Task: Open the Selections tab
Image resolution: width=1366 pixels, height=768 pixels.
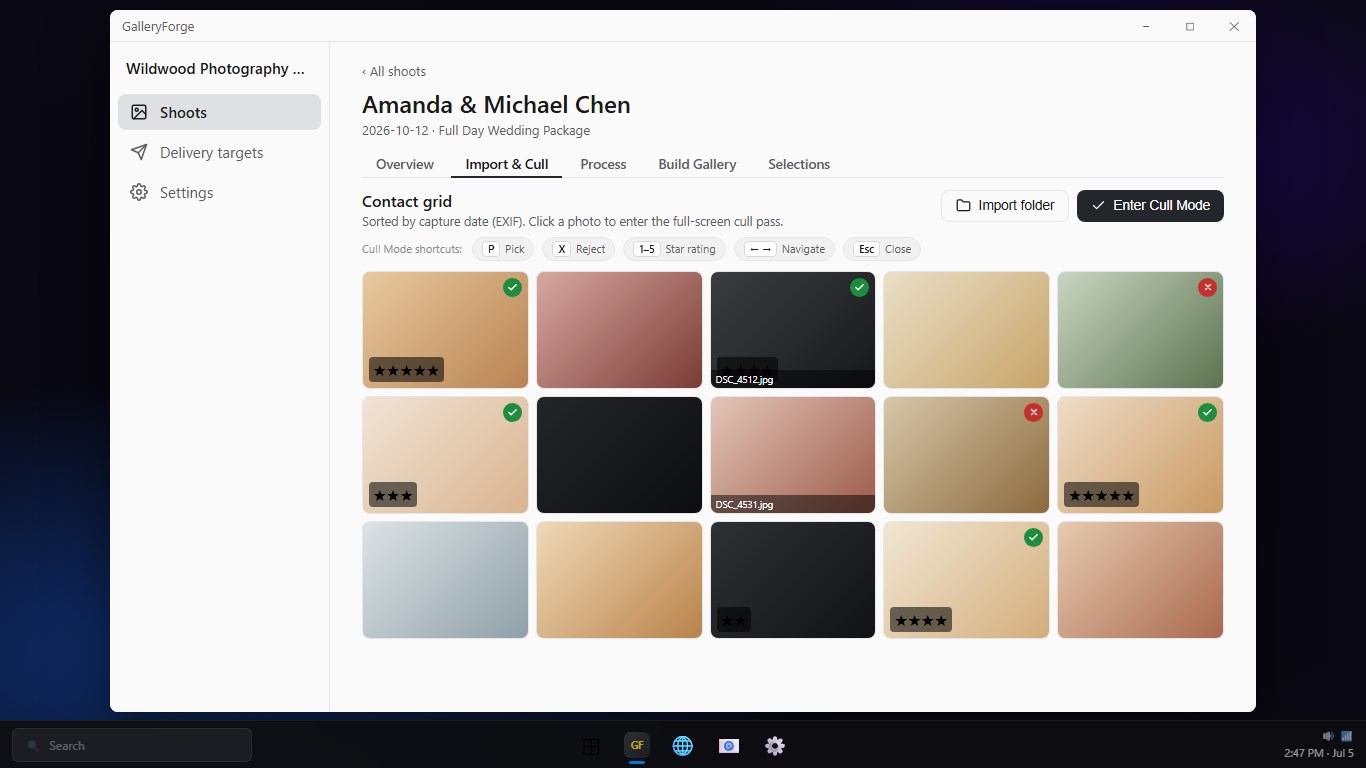Action: [x=799, y=164]
